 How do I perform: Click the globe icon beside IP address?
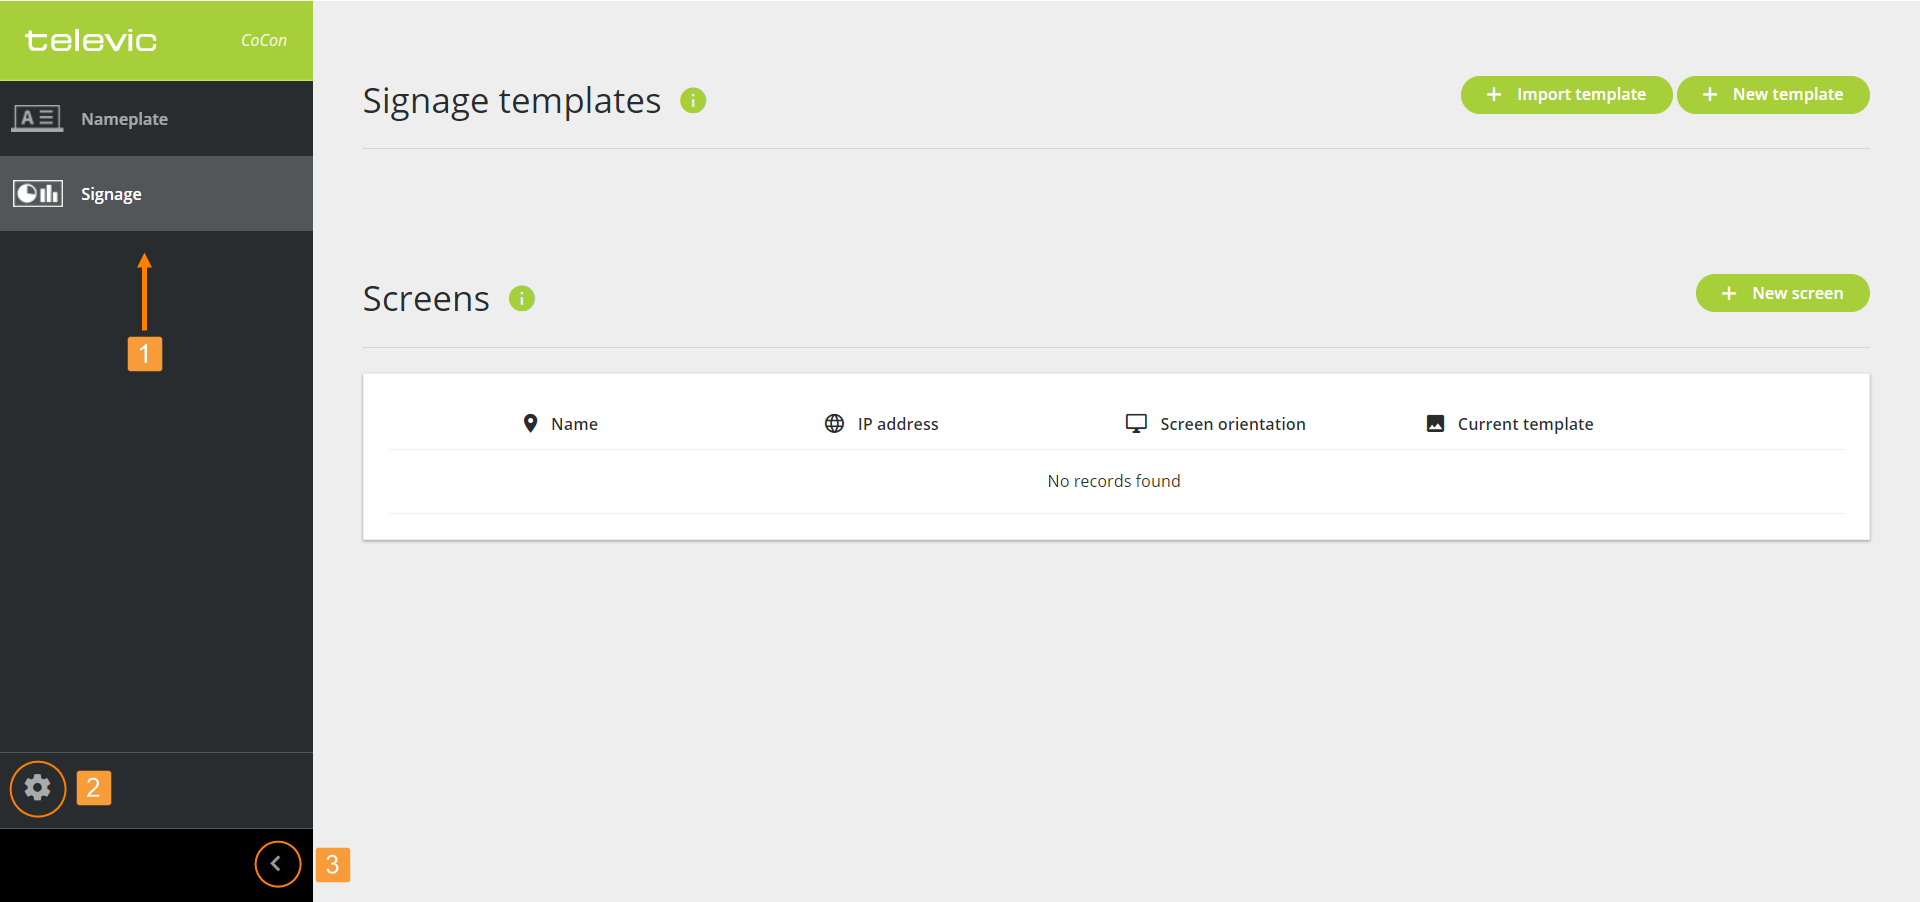pos(834,424)
